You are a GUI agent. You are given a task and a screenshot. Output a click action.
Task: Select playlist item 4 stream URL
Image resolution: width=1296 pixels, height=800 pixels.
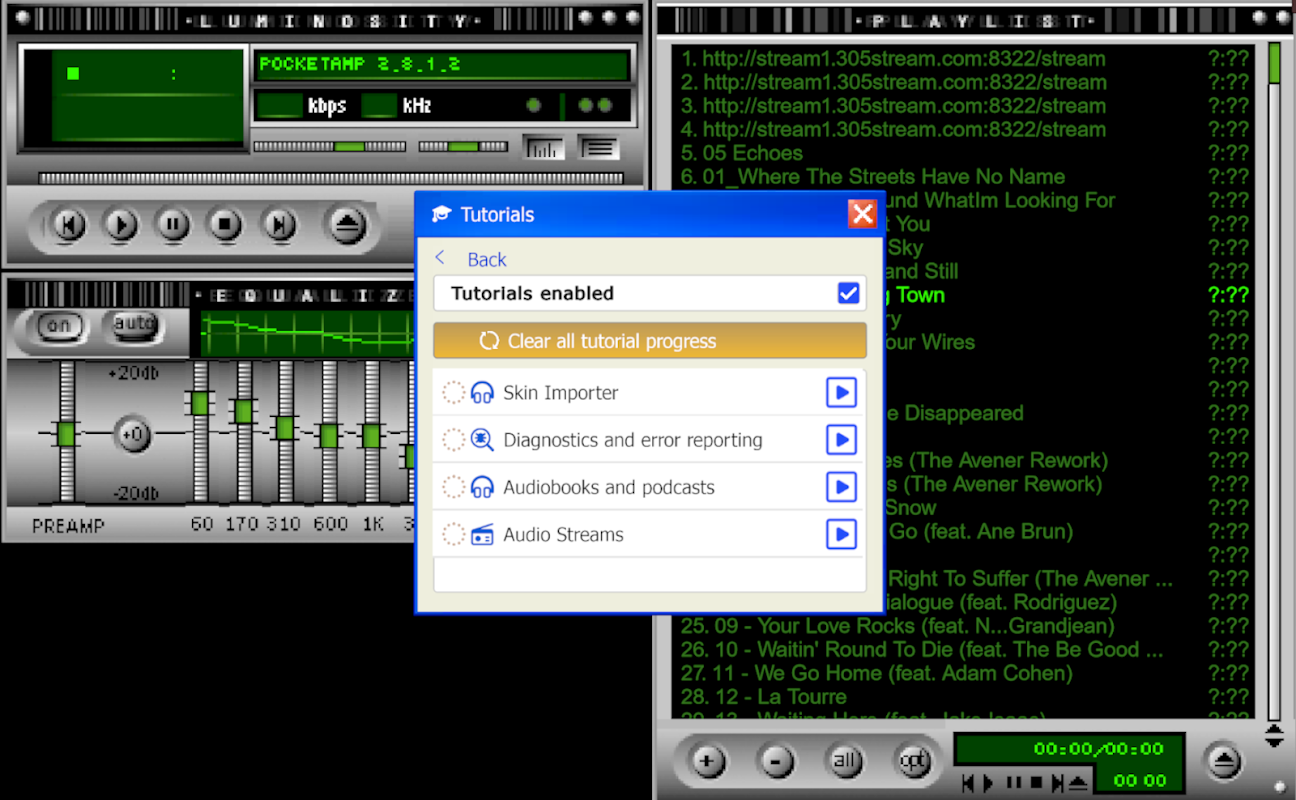[x=964, y=130]
